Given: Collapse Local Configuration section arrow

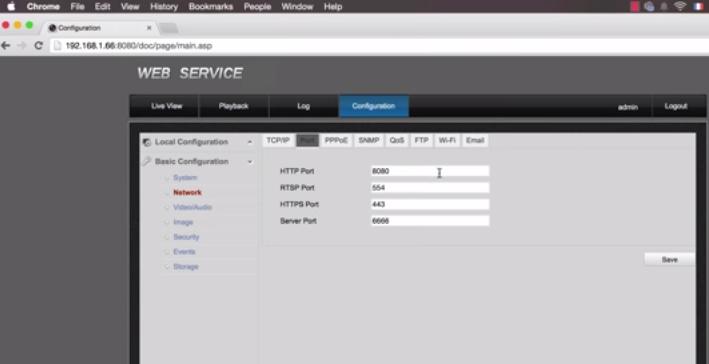Looking at the screenshot, I should pos(250,142).
